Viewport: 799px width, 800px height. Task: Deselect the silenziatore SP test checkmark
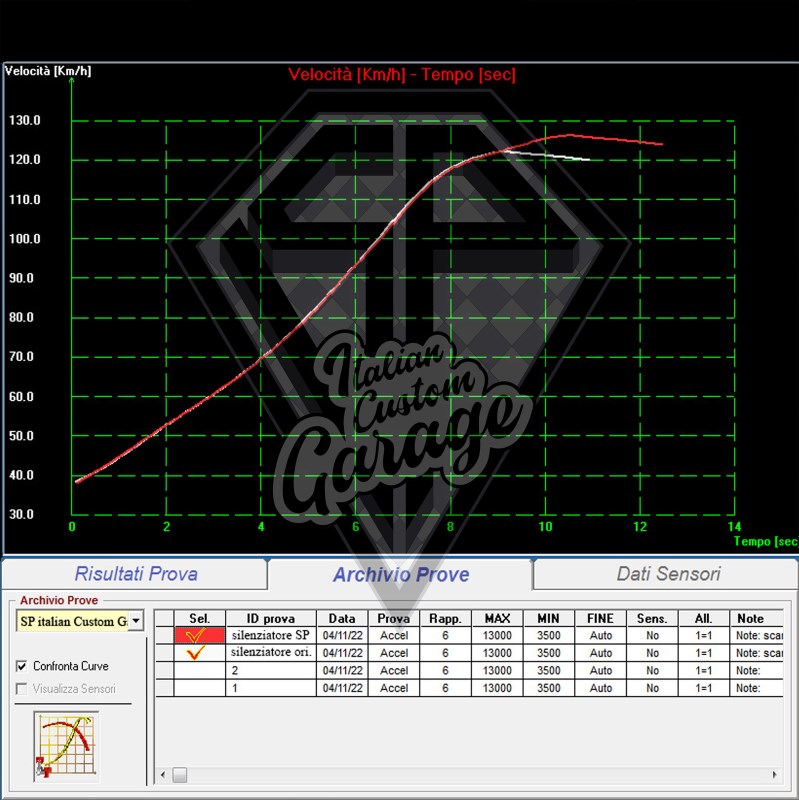(199, 635)
